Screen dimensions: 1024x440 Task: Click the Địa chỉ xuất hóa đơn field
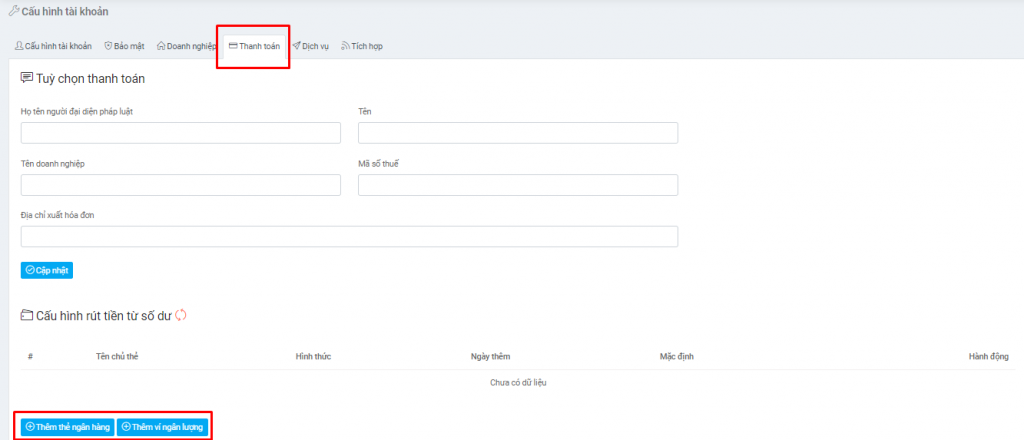[349, 236]
